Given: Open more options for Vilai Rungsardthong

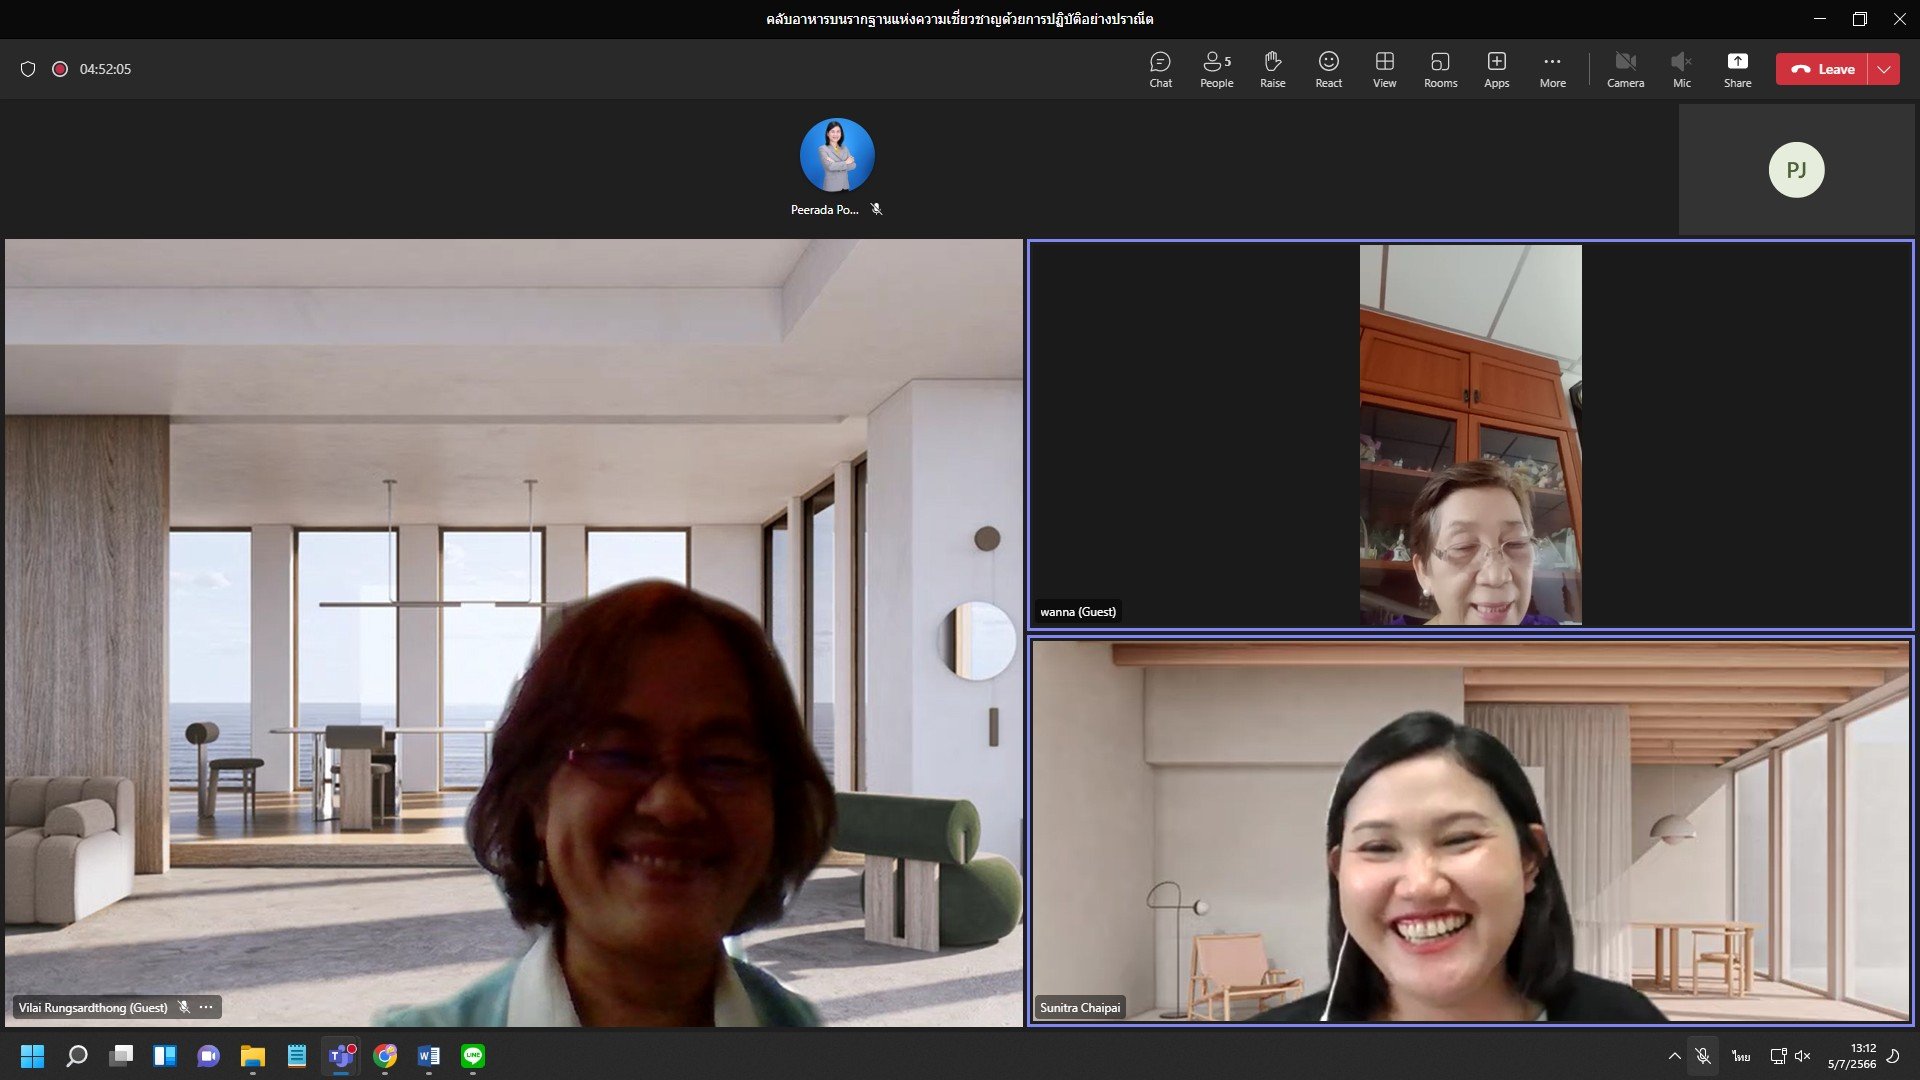Looking at the screenshot, I should (x=206, y=1007).
